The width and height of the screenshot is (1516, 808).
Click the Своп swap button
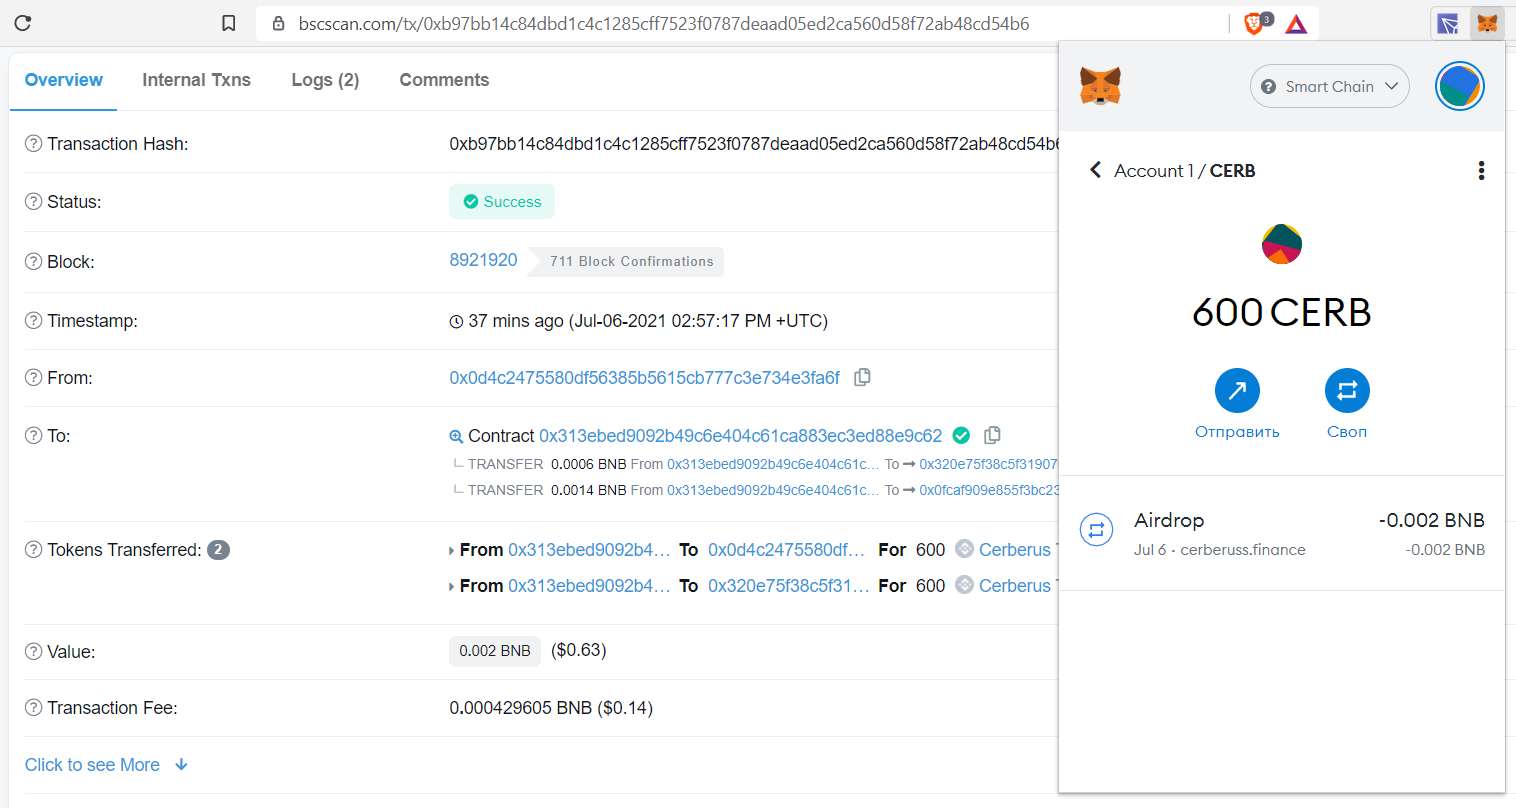pos(1347,391)
